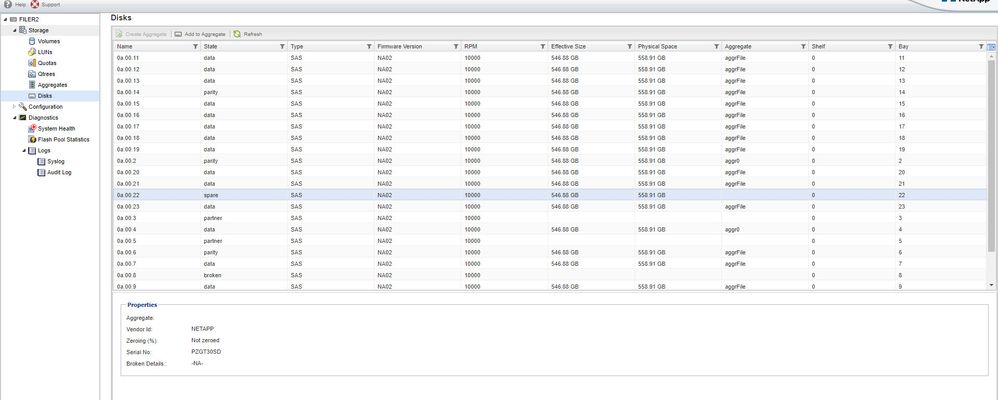This screenshot has height=400, width=998.
Task: Click the Volumes cylinder icon
Action: 32,41
